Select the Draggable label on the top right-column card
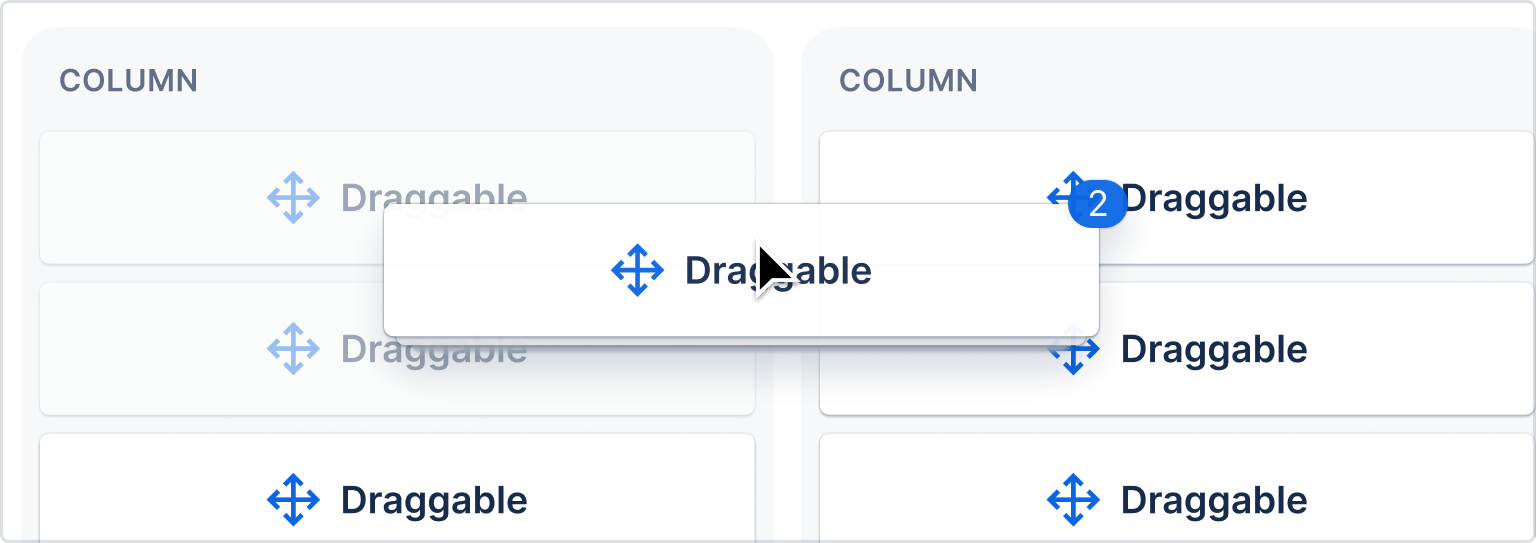The image size is (1536, 543). pyautogui.click(x=1214, y=198)
